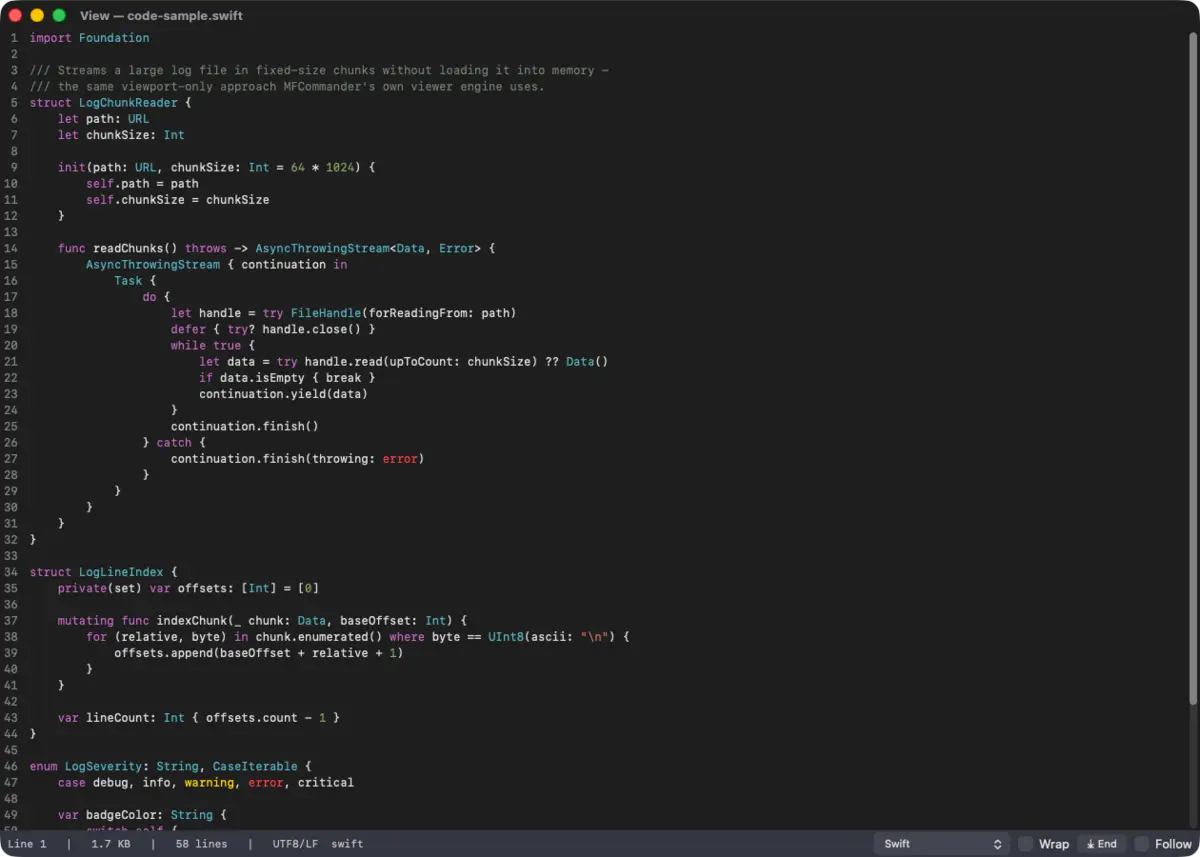The image size is (1200, 857).
Task: Click 'continuation.yield(data)' on line 23
Action: (283, 394)
